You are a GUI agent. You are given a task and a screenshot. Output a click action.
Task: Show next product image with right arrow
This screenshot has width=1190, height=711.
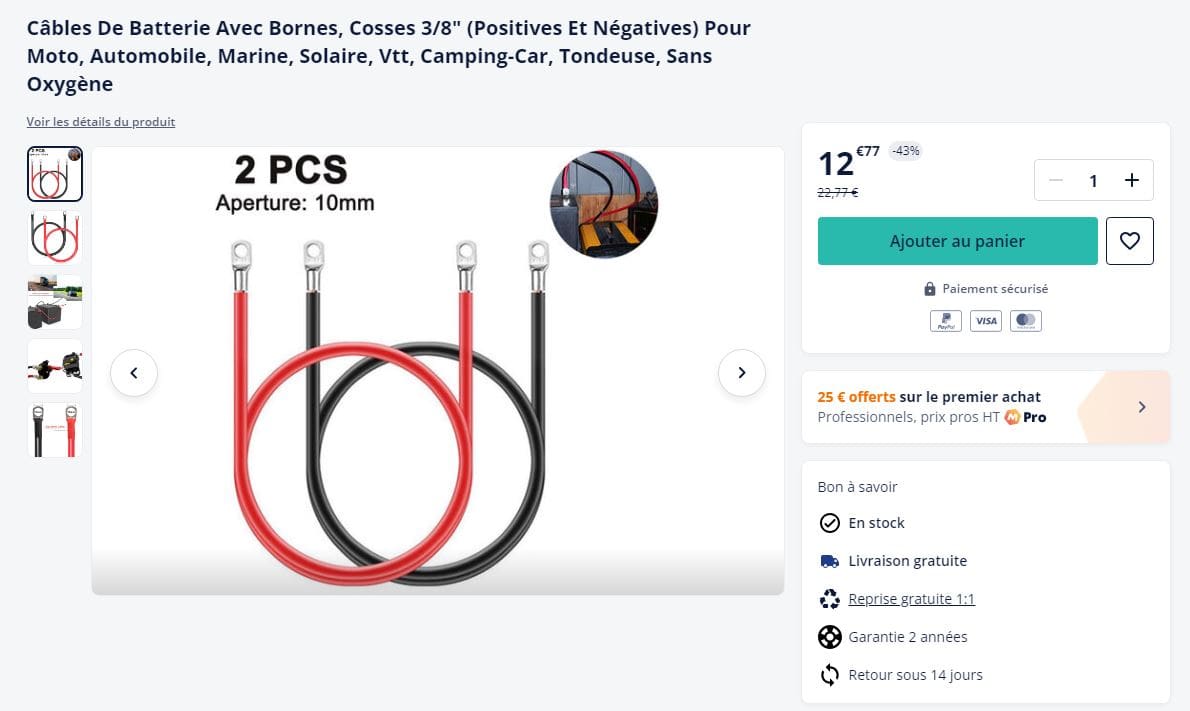coord(741,373)
